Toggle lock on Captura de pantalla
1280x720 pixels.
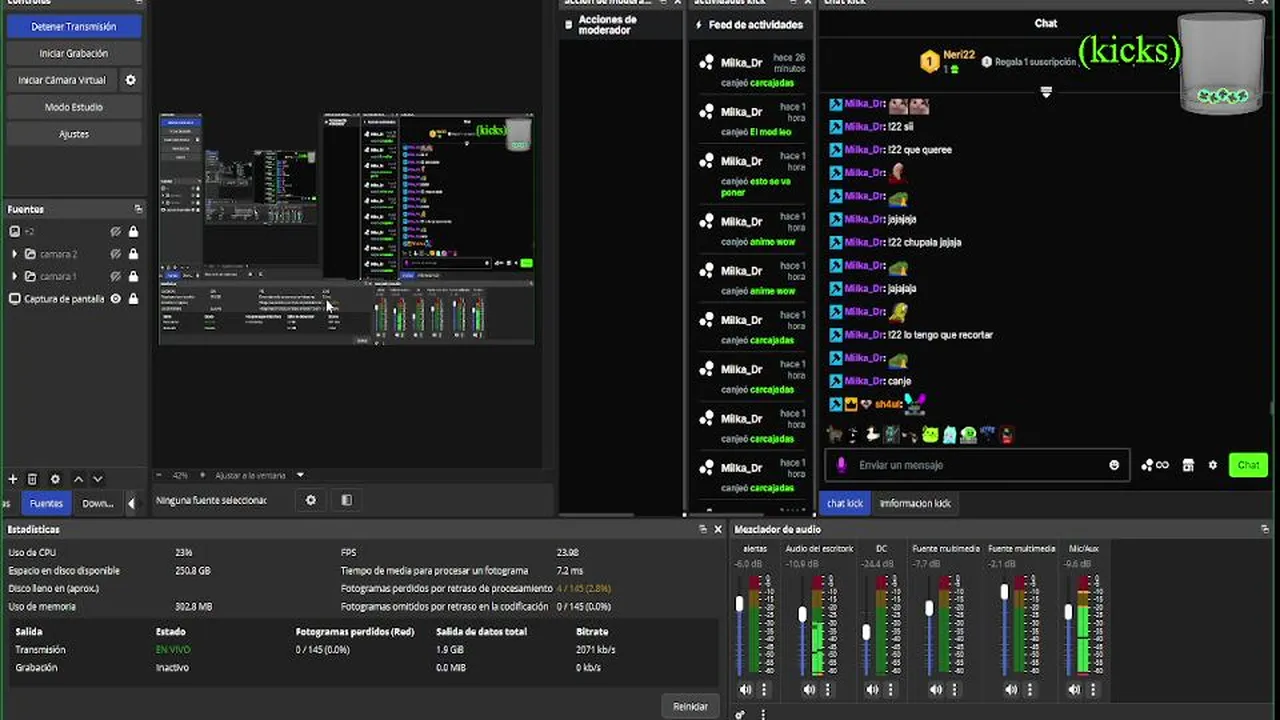[x=133, y=299]
